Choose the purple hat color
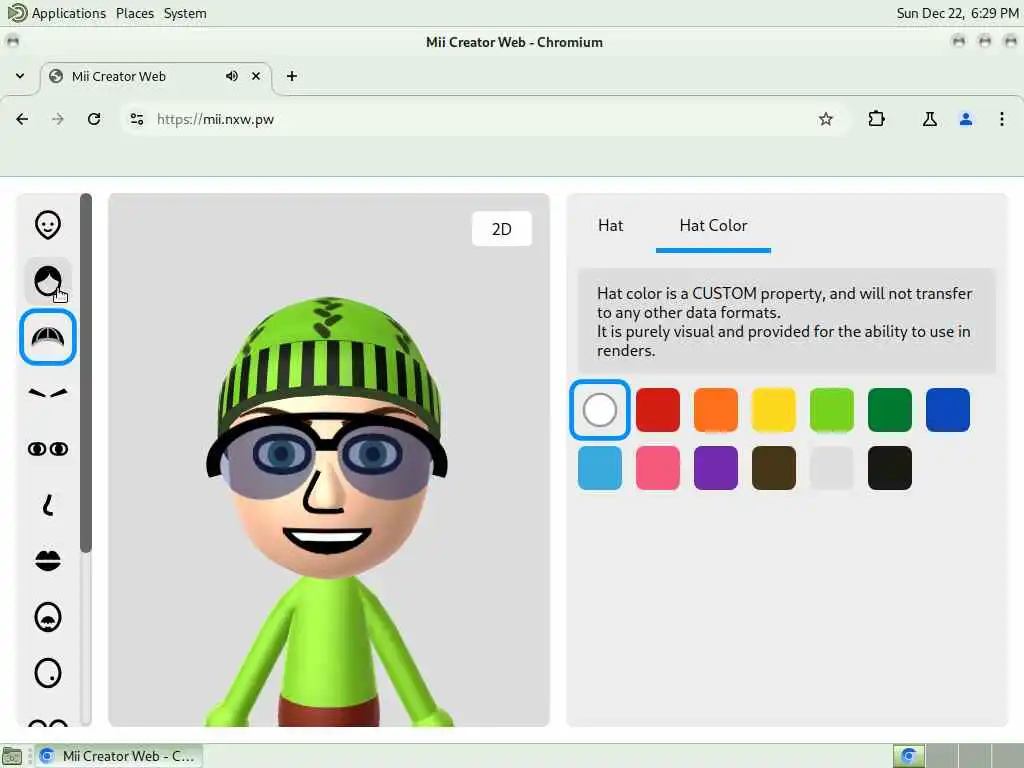The height and width of the screenshot is (768, 1024). pyautogui.click(x=716, y=468)
